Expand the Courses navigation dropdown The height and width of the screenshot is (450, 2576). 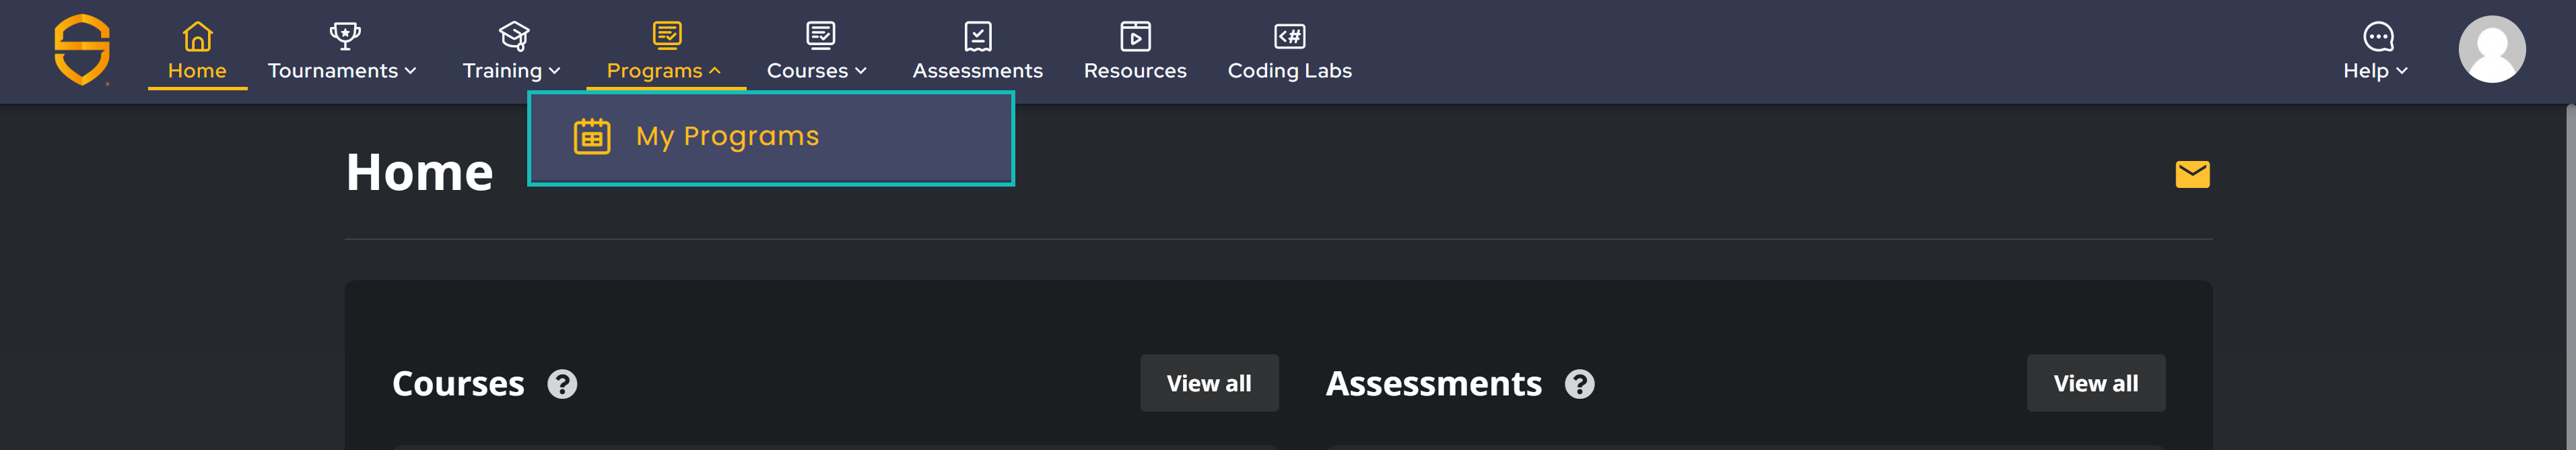coord(816,70)
